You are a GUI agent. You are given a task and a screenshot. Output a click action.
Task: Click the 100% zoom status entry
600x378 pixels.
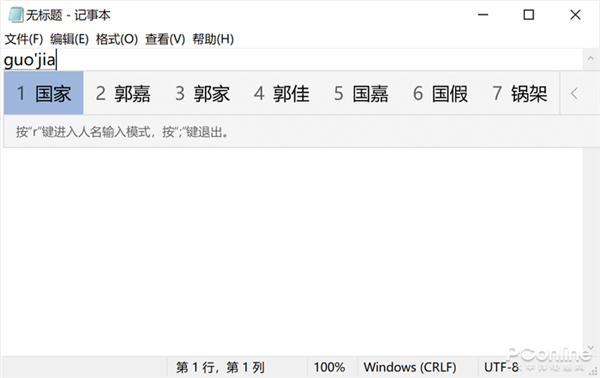329,367
